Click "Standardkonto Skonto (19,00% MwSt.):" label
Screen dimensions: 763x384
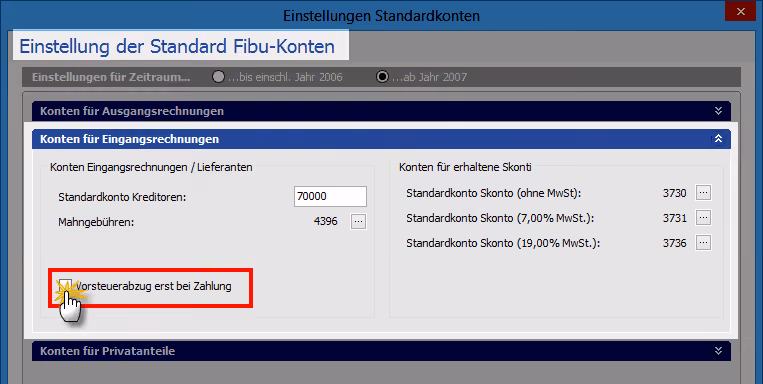[503, 243]
